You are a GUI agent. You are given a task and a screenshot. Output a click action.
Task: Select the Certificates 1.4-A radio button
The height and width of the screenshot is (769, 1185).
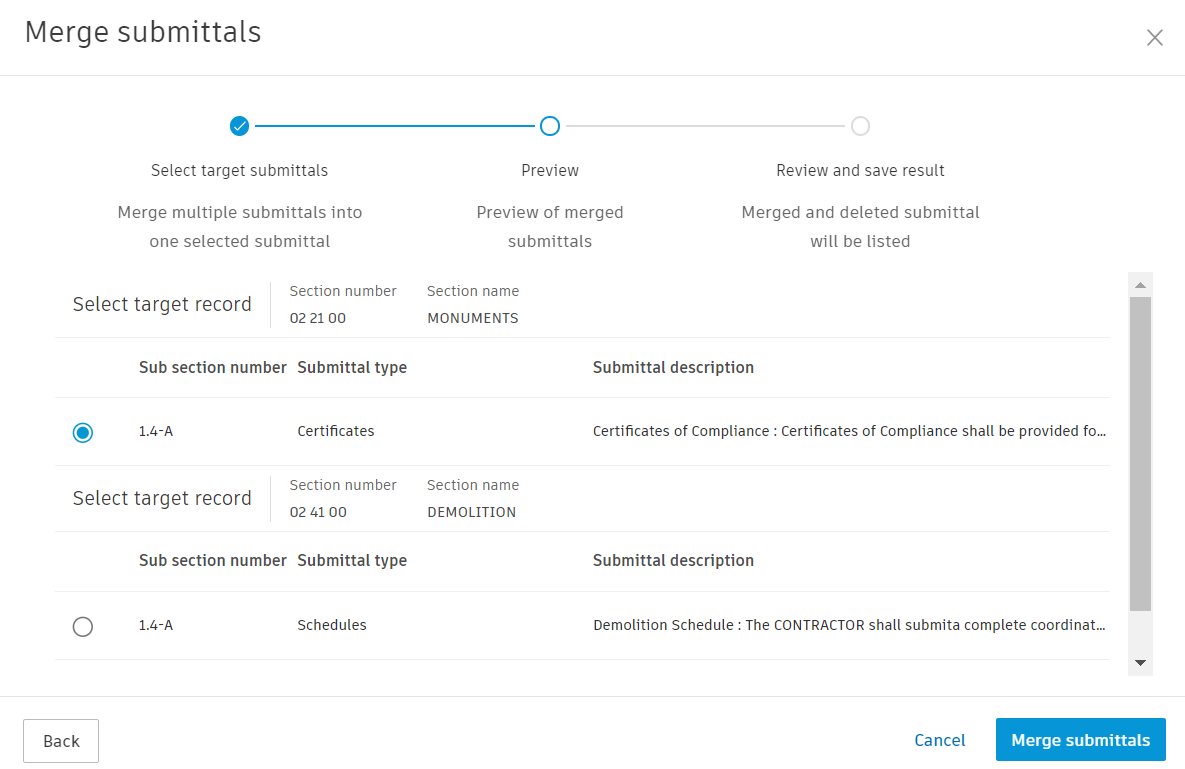[x=83, y=432]
